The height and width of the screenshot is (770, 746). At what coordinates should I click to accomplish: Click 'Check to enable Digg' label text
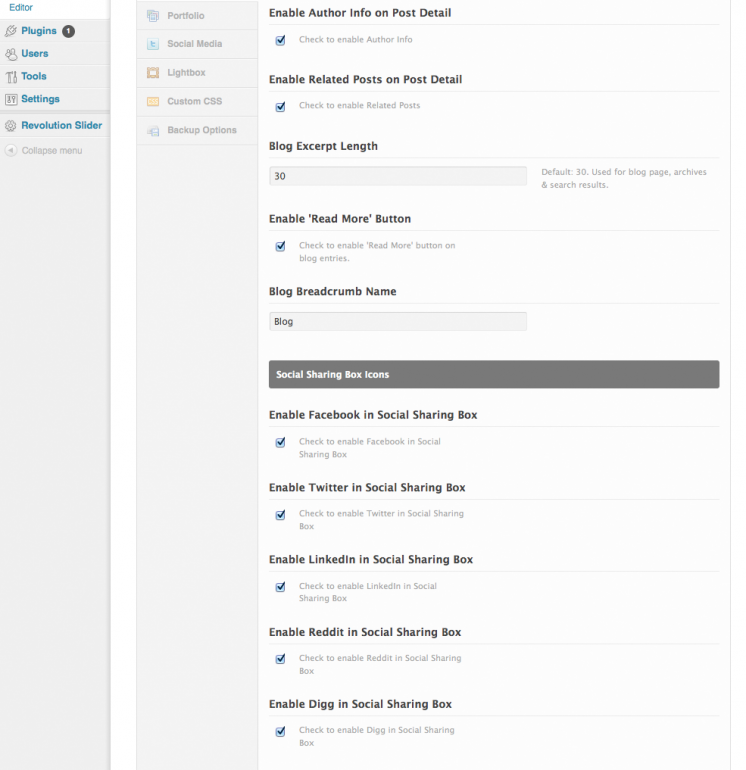pos(377,737)
